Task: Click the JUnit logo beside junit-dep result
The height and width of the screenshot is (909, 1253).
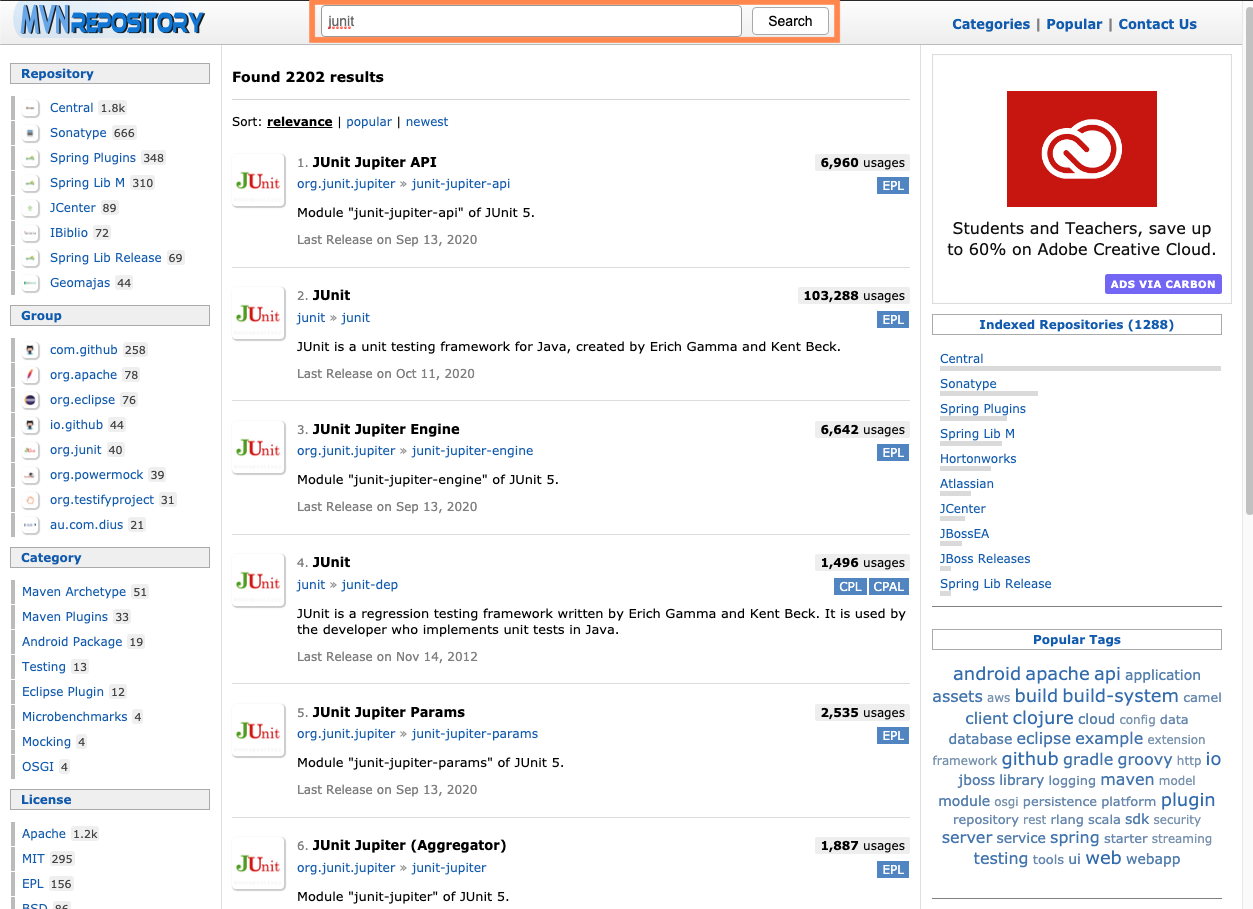Action: click(258, 581)
